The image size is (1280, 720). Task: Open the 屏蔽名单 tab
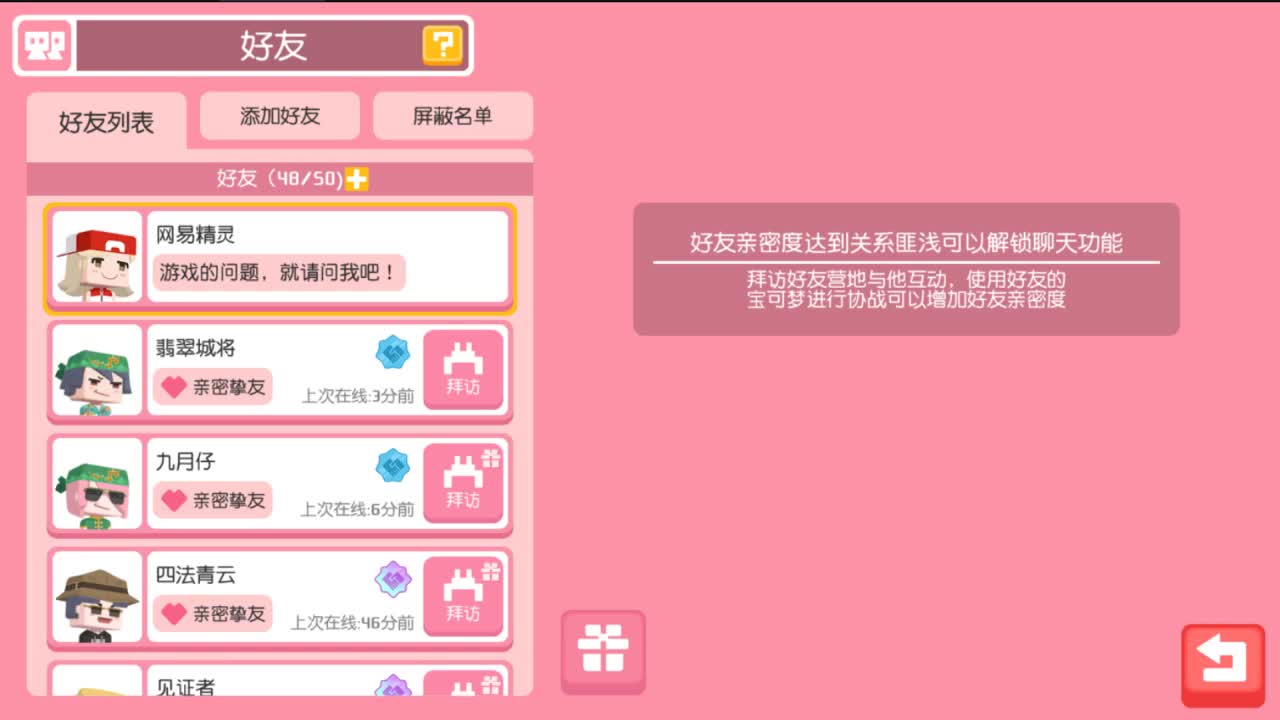pyautogui.click(x=453, y=116)
